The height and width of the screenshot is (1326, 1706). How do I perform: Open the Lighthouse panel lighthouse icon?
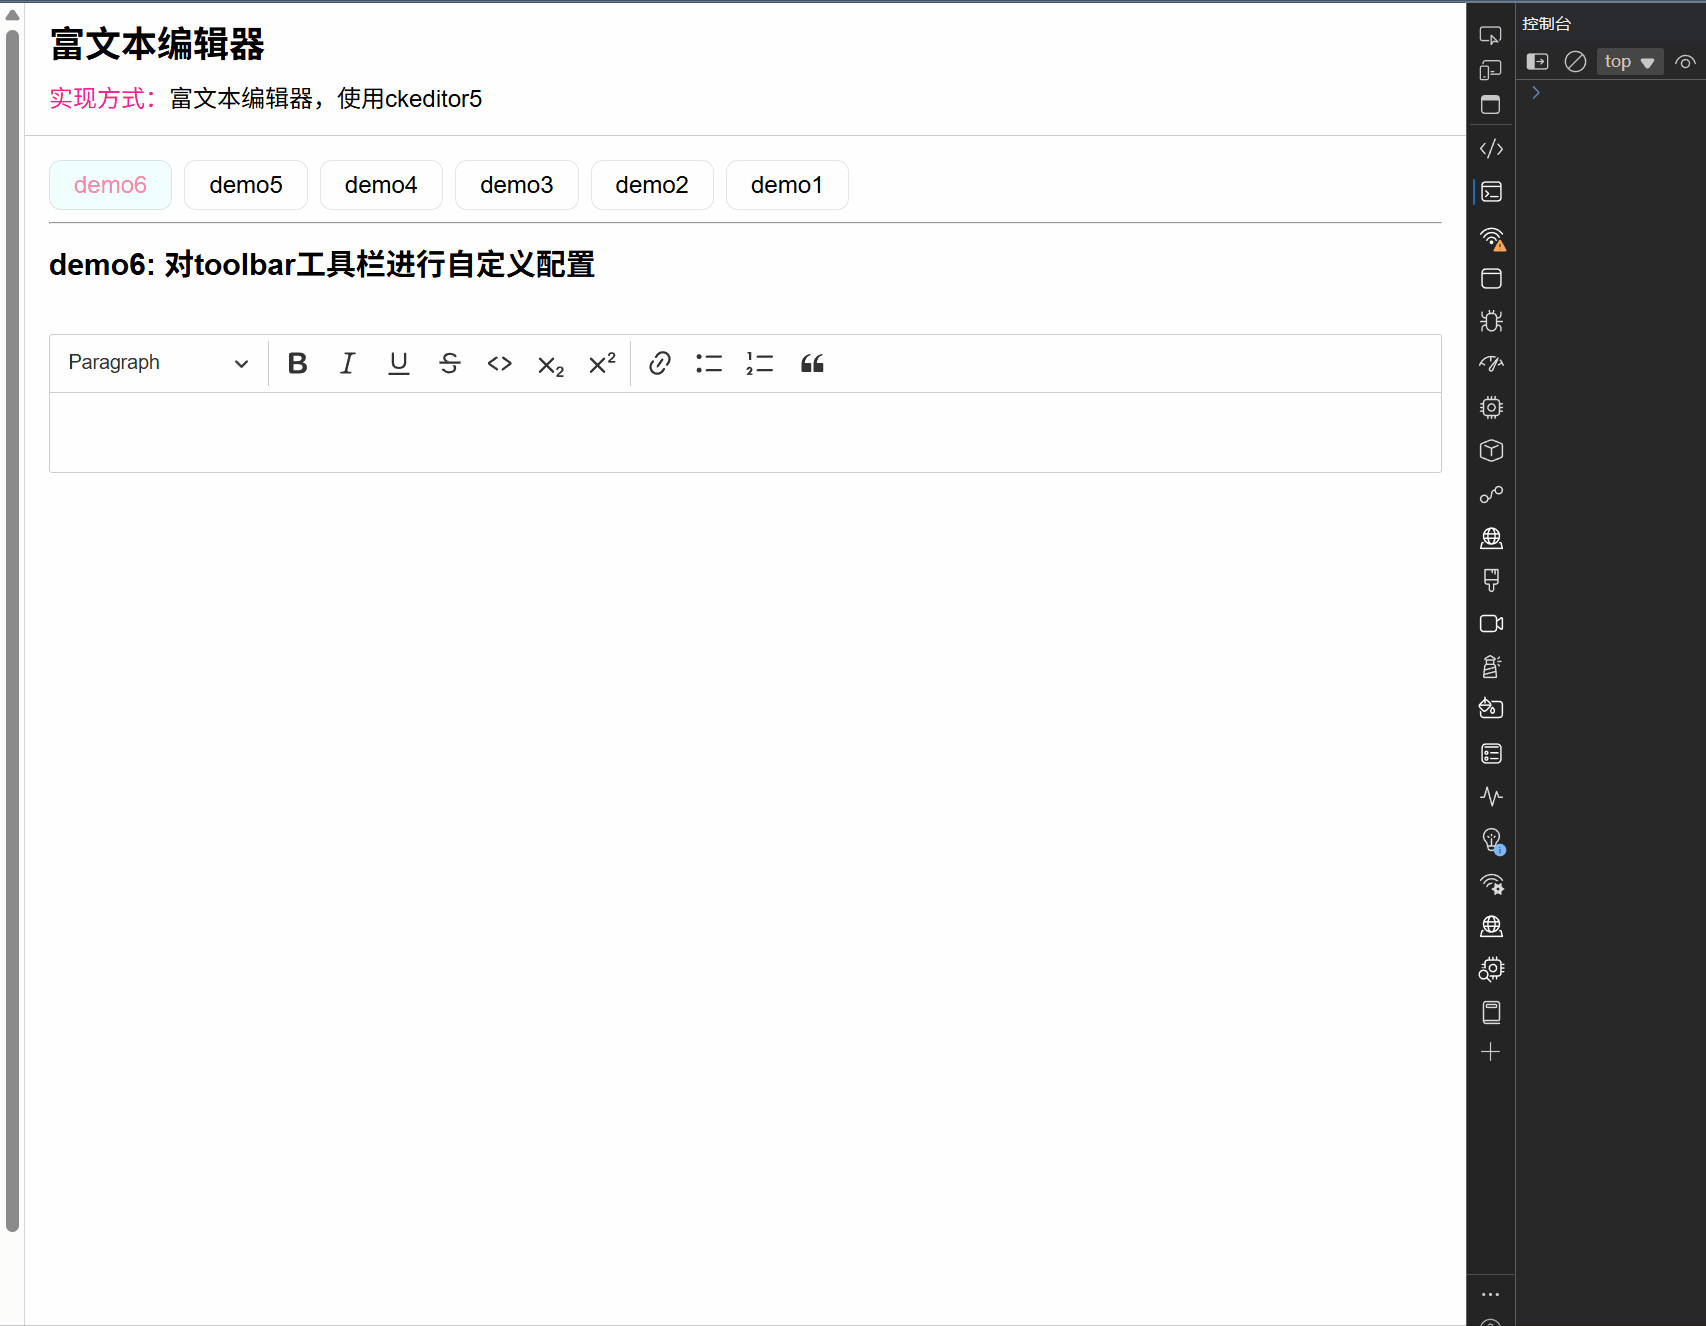click(1491, 667)
